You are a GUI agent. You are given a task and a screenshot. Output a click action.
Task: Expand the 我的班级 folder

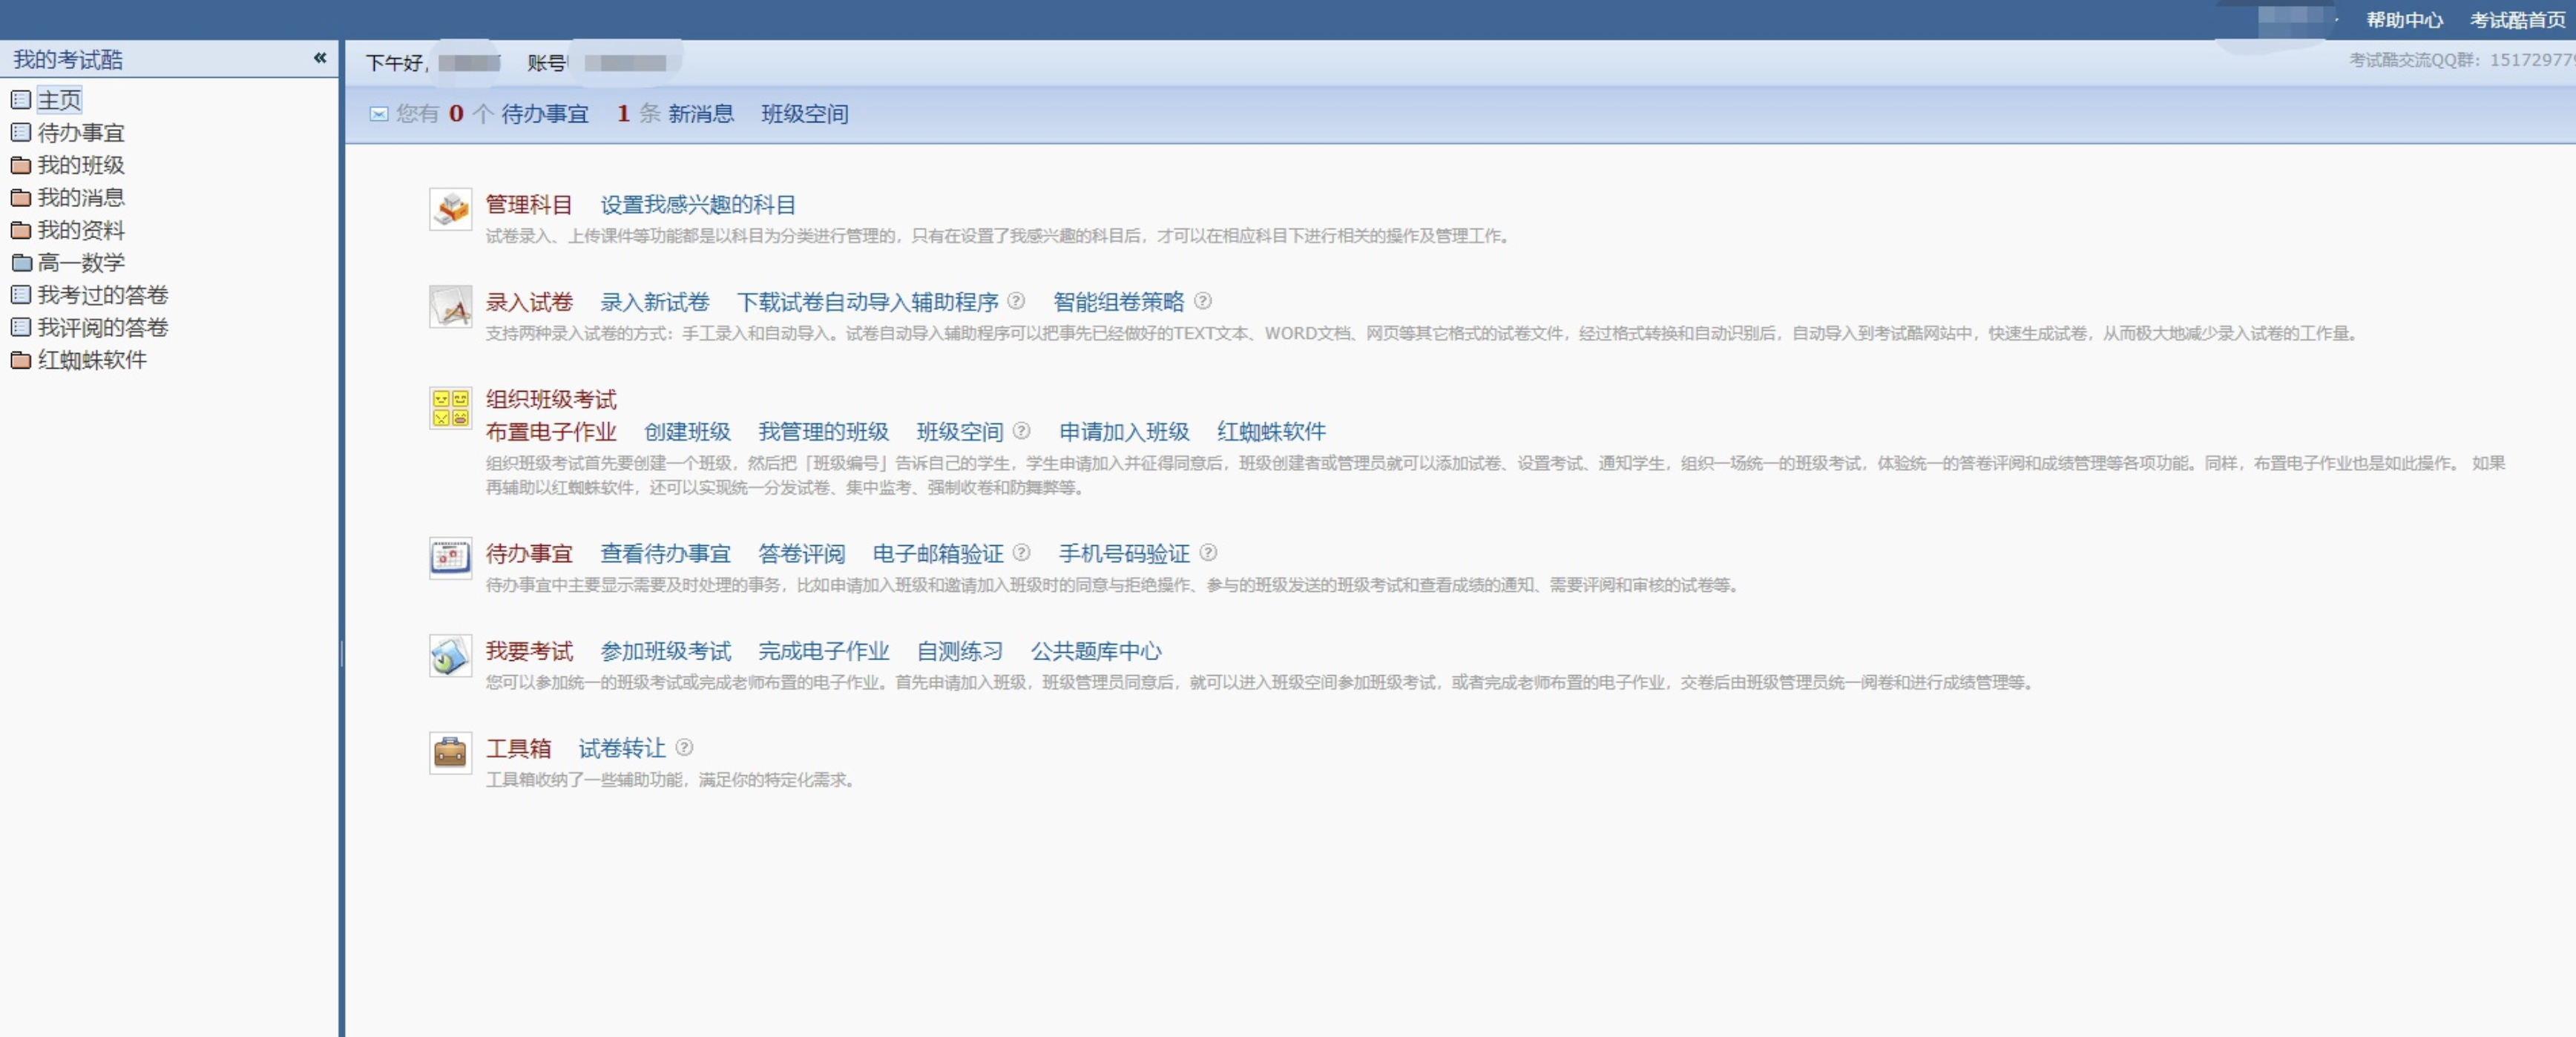[81, 165]
